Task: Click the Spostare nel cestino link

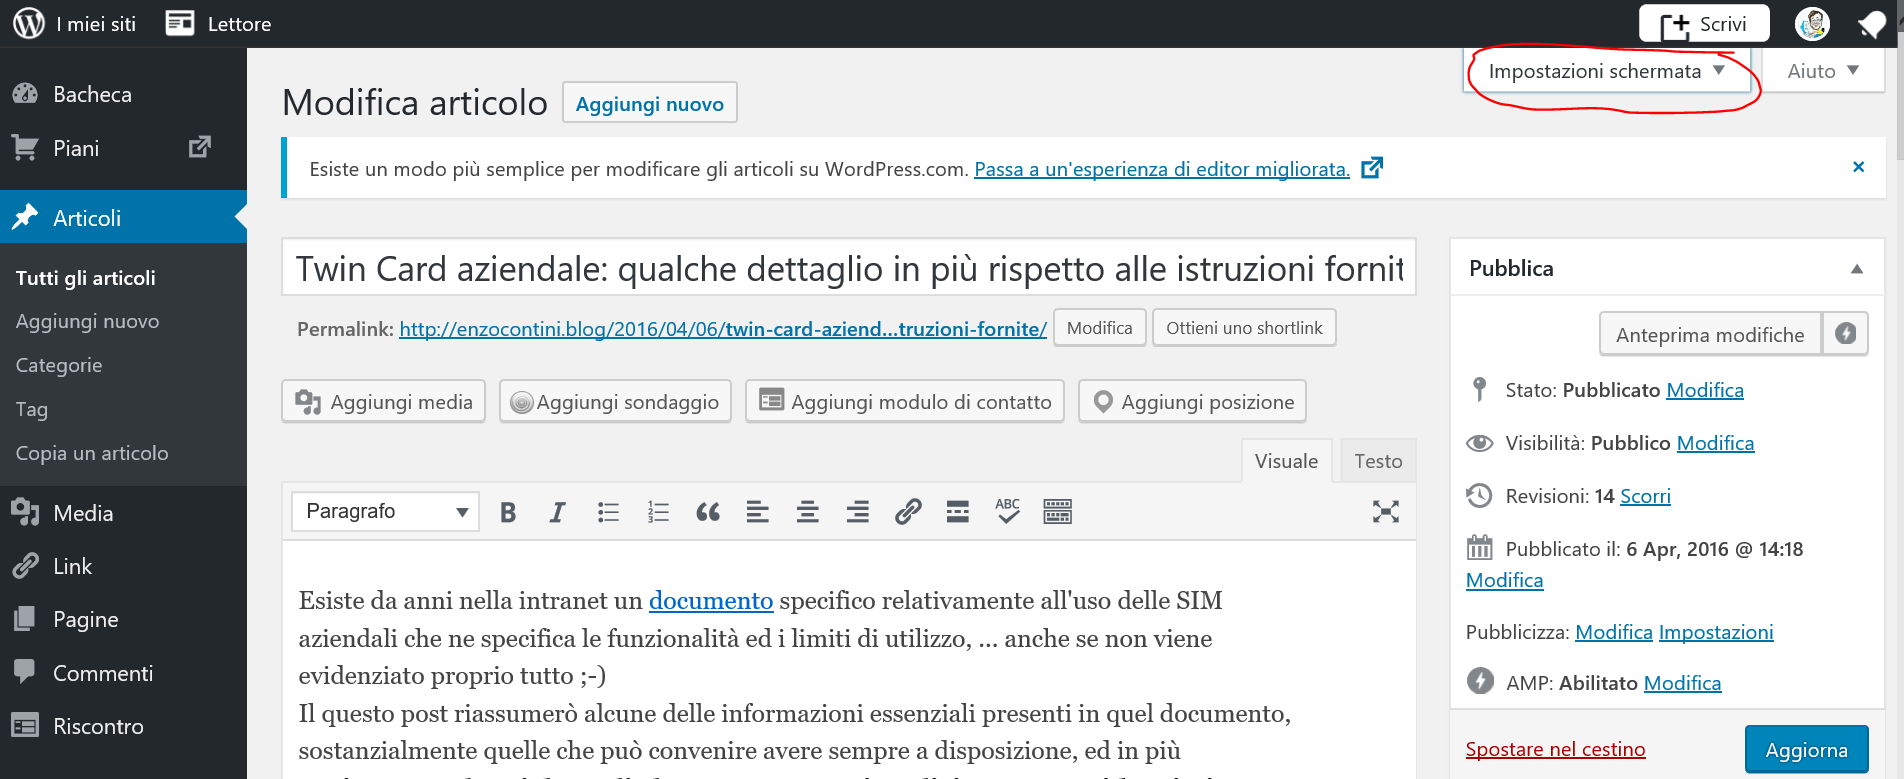Action: [x=1555, y=749]
